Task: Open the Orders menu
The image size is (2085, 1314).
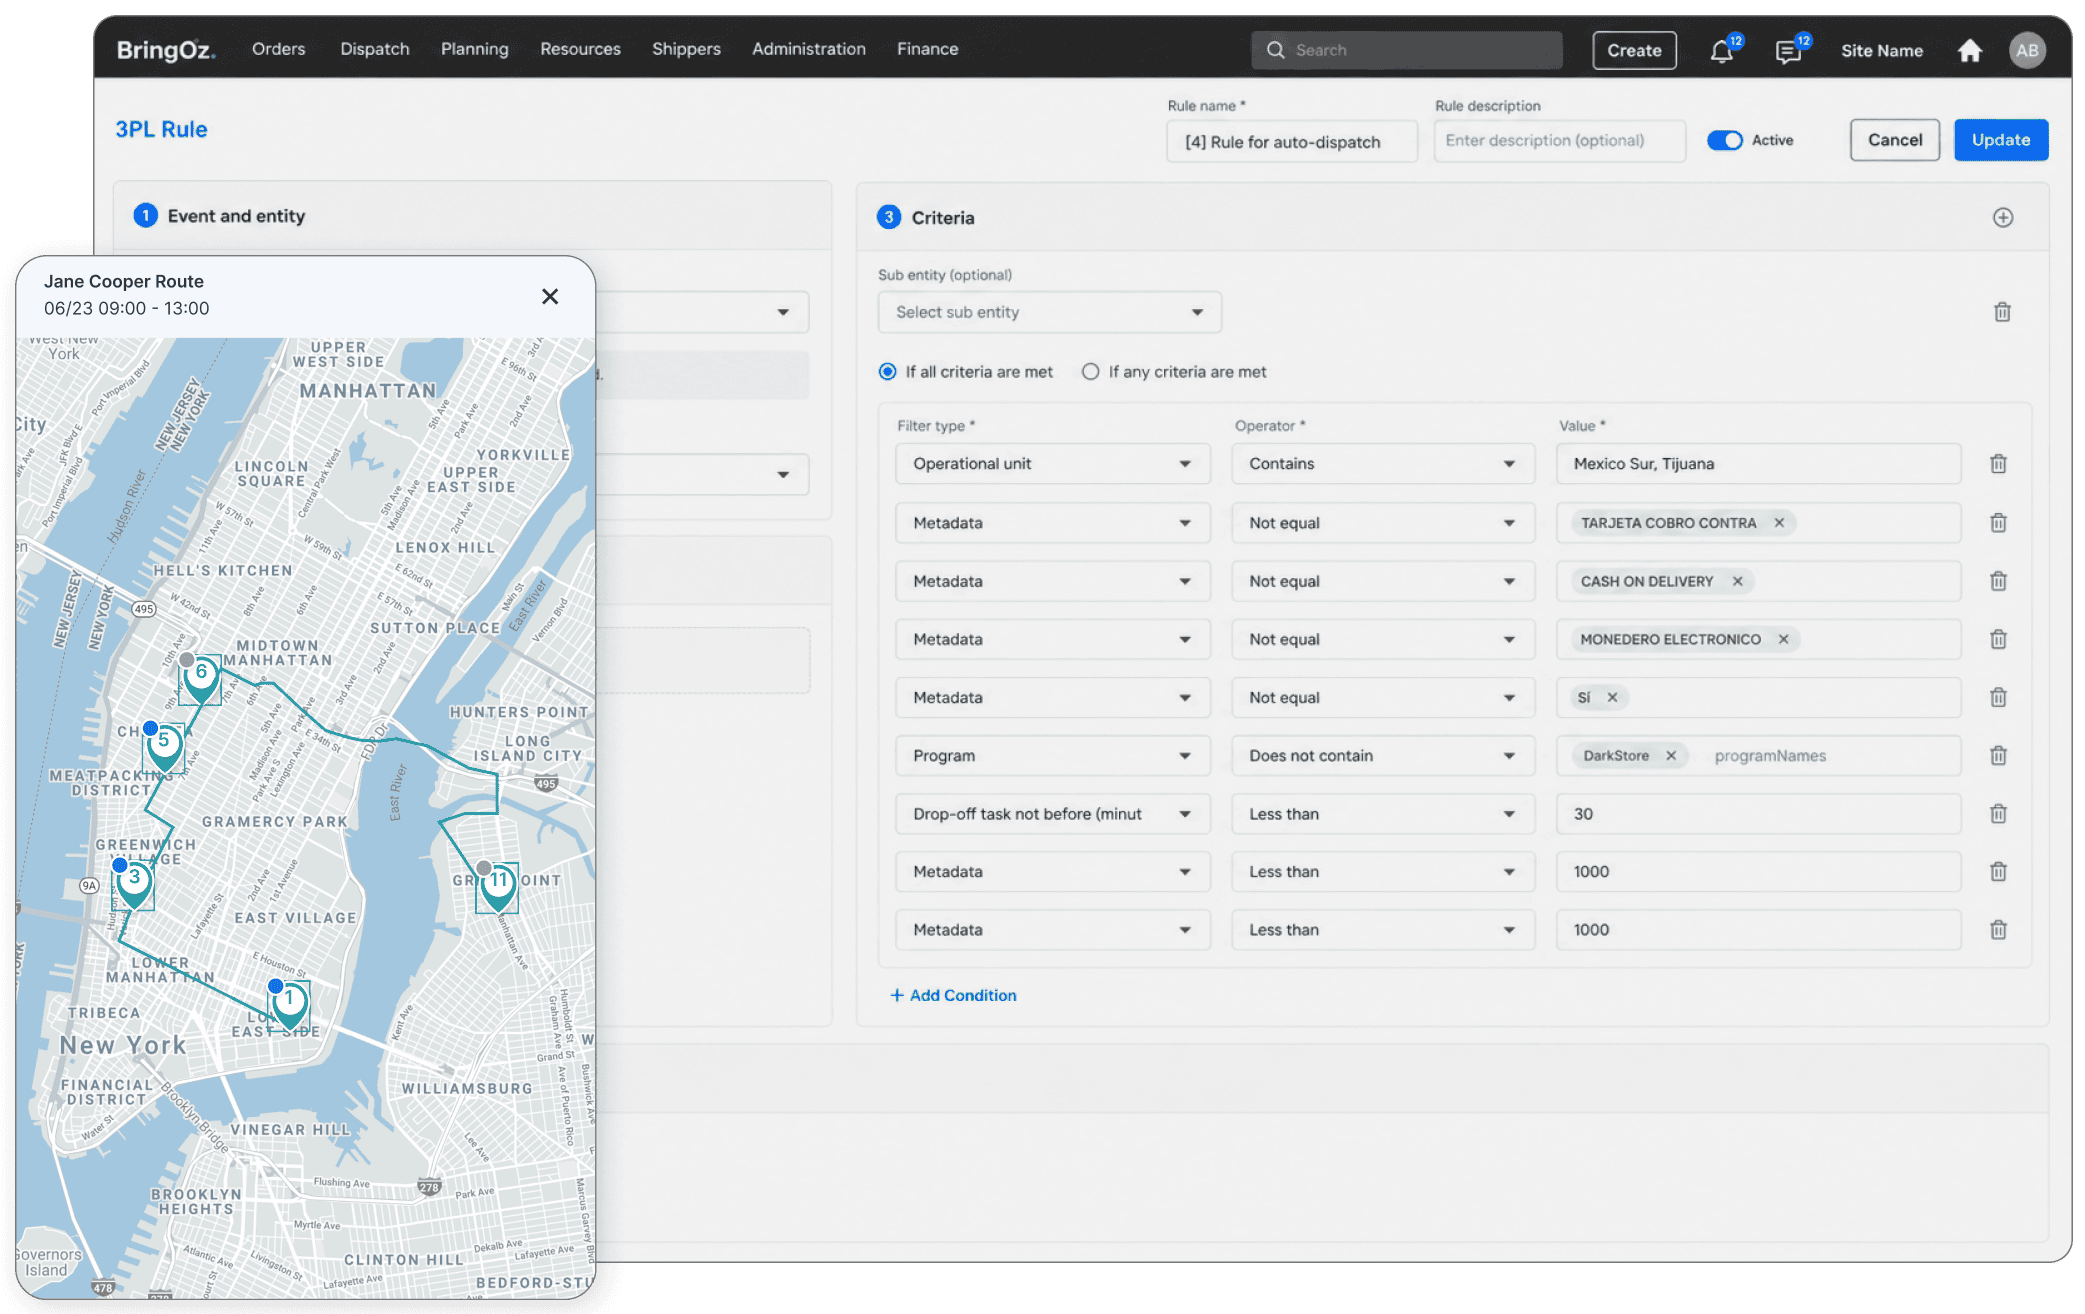Action: (x=278, y=49)
